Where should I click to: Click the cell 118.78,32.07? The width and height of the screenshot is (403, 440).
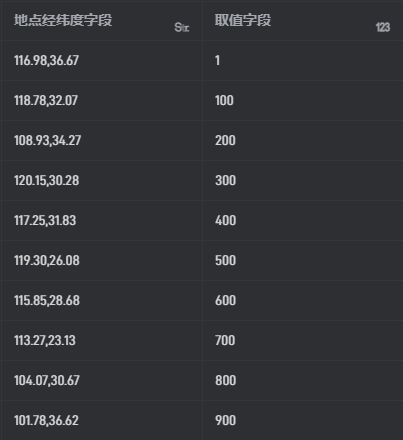pos(102,100)
